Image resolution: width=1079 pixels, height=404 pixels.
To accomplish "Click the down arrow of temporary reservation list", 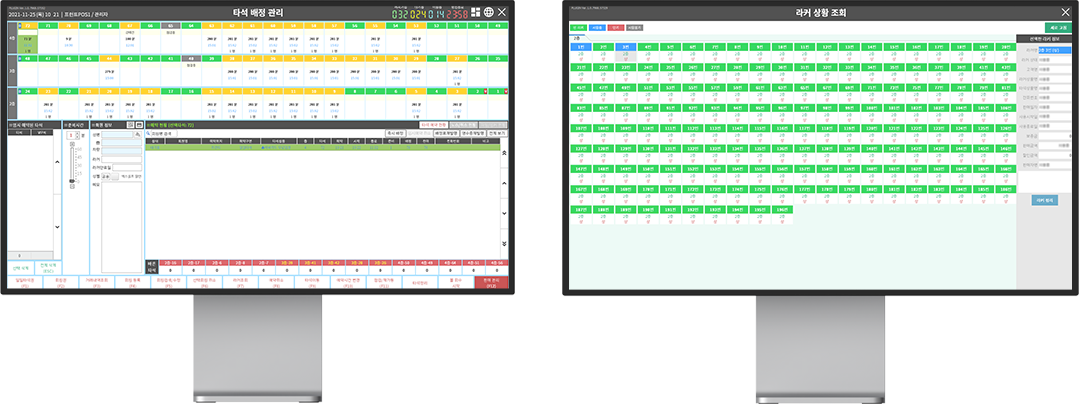I will (55, 227).
